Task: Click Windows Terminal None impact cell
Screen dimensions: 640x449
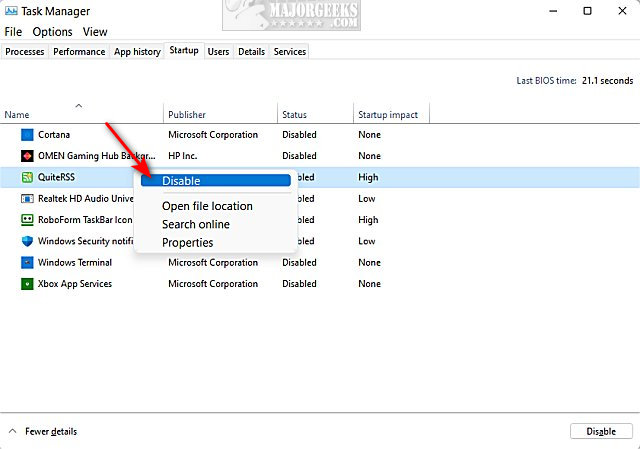Action: point(369,262)
